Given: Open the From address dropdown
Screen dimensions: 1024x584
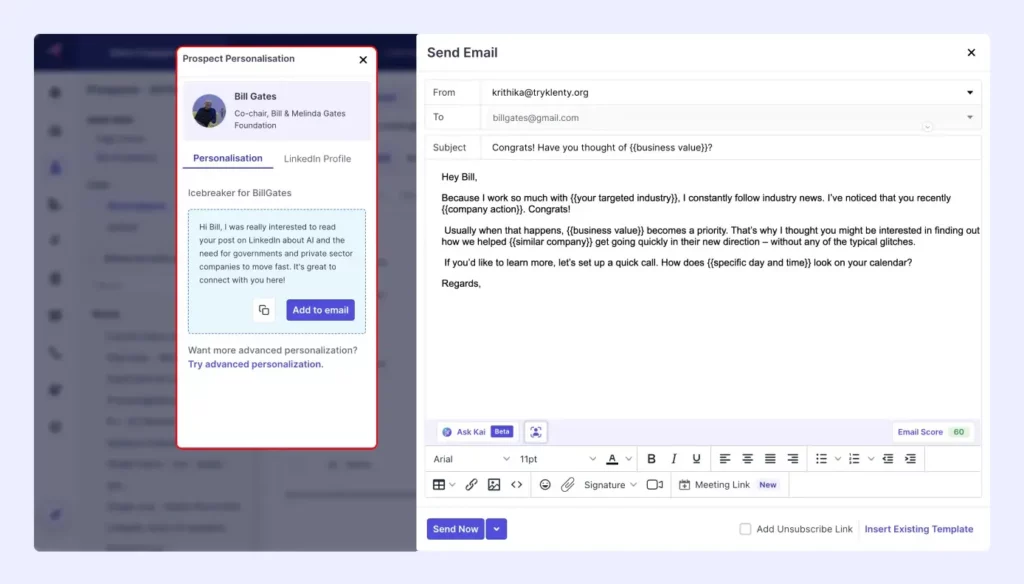Looking at the screenshot, I should point(970,93).
